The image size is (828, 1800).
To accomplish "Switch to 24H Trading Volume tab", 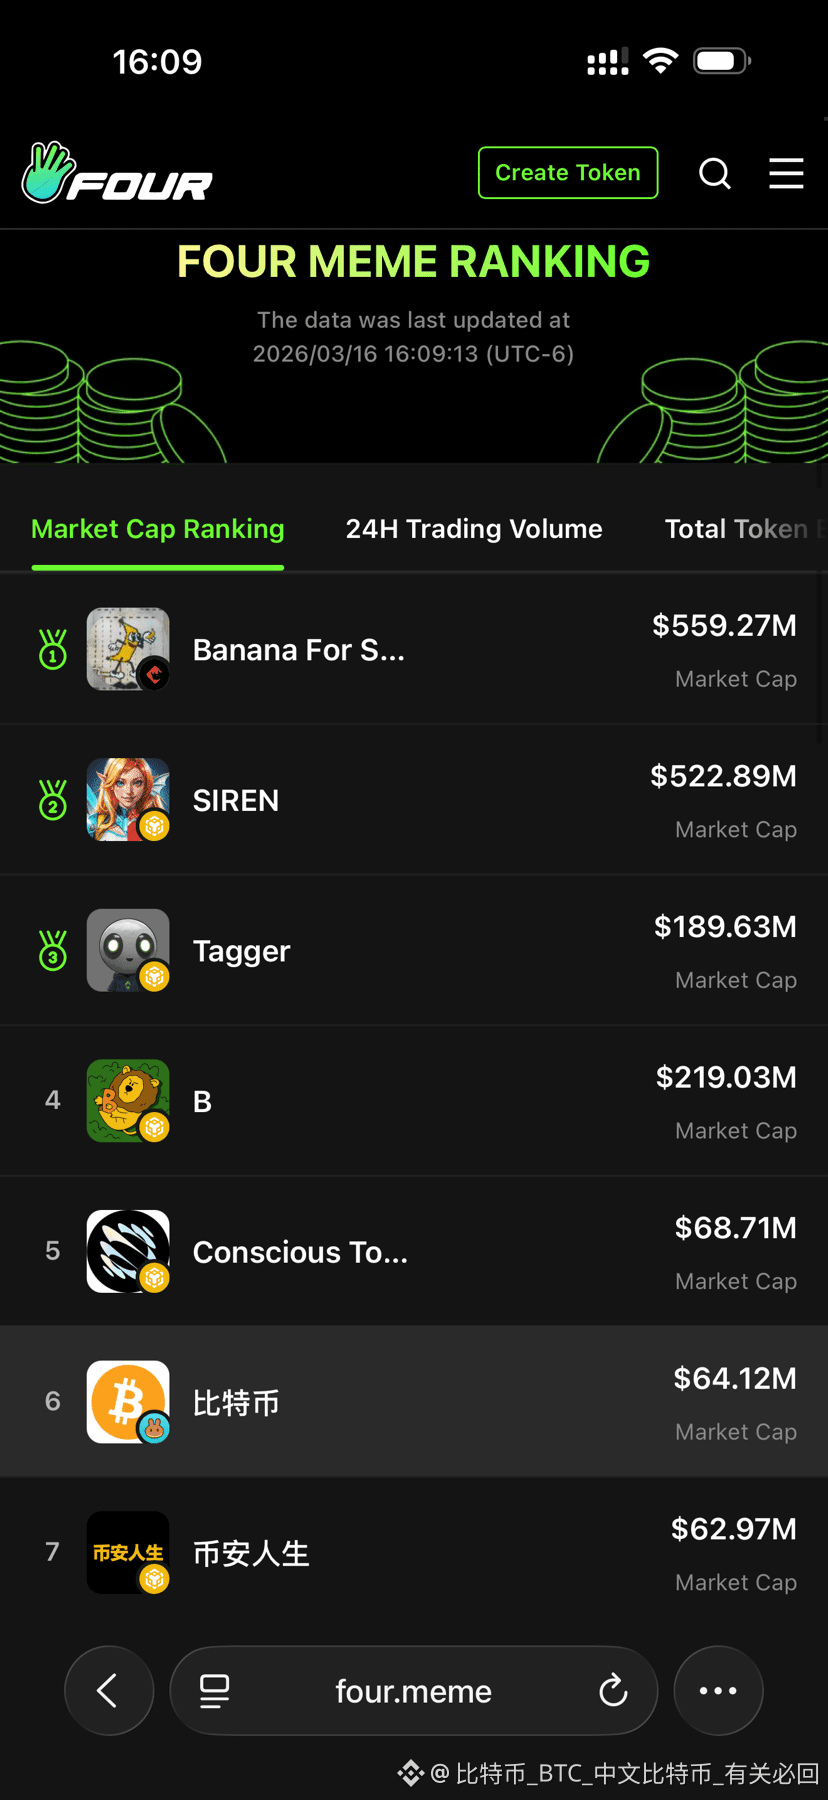I will 474,529.
